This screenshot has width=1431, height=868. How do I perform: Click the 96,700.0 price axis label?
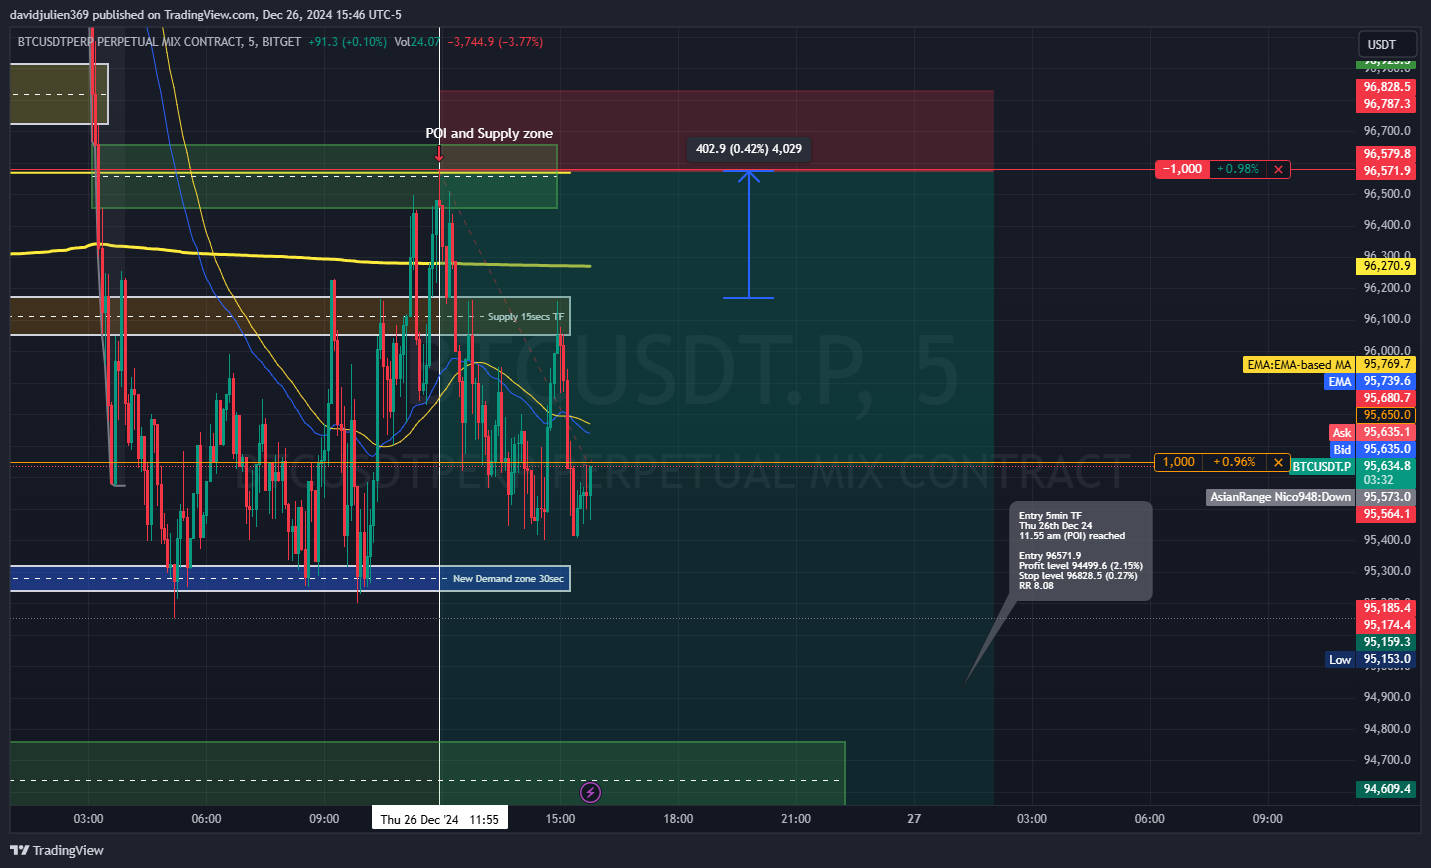tap(1387, 131)
